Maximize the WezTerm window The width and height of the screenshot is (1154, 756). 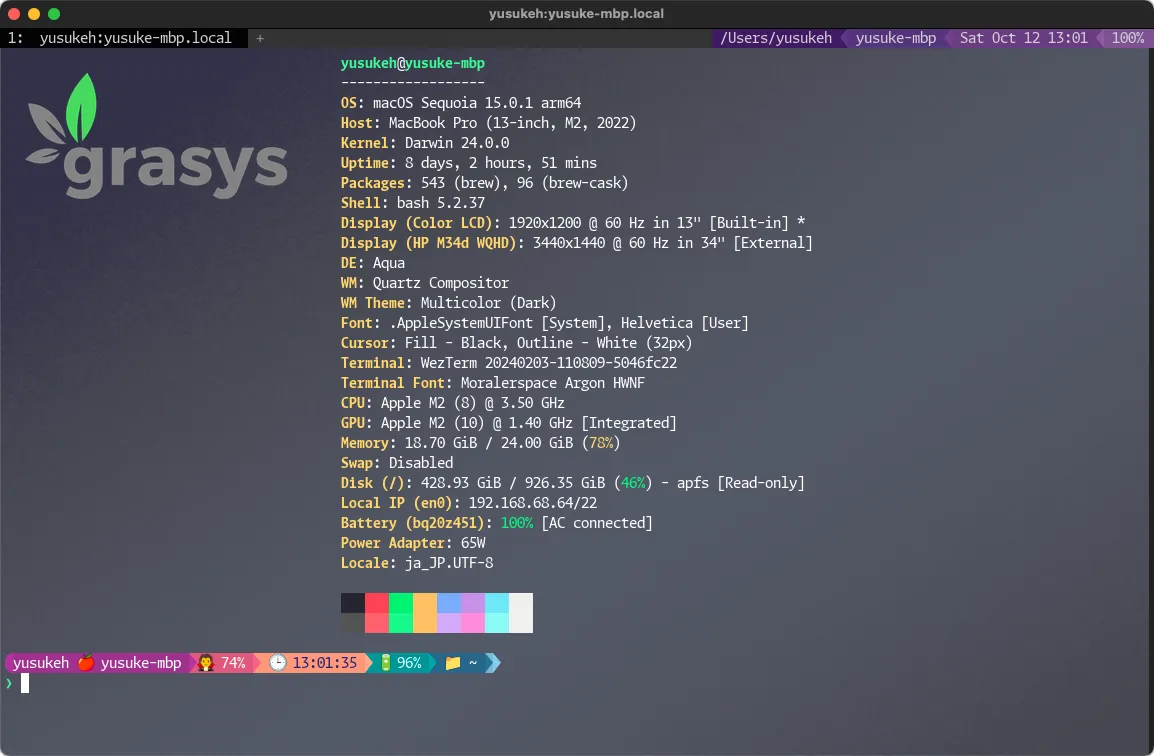[x=54, y=13]
